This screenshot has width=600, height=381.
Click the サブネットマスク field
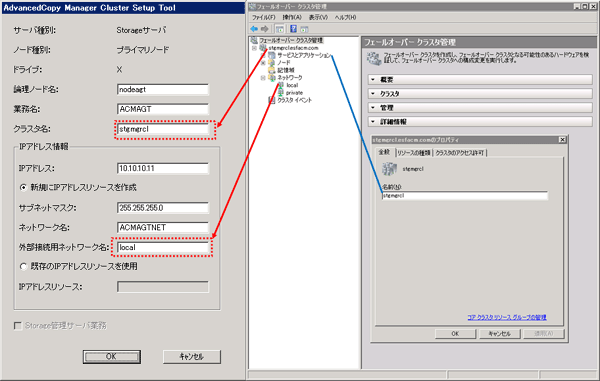click(x=163, y=208)
